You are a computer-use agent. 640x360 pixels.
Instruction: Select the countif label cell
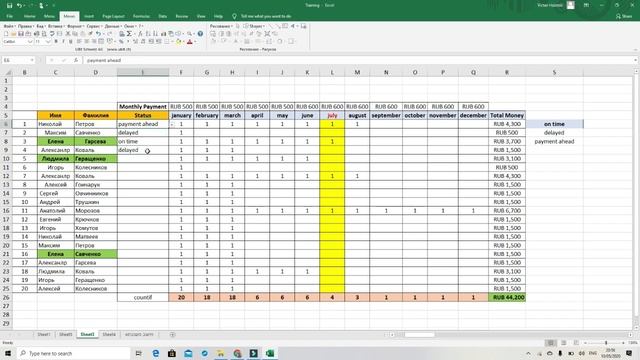pos(143,298)
